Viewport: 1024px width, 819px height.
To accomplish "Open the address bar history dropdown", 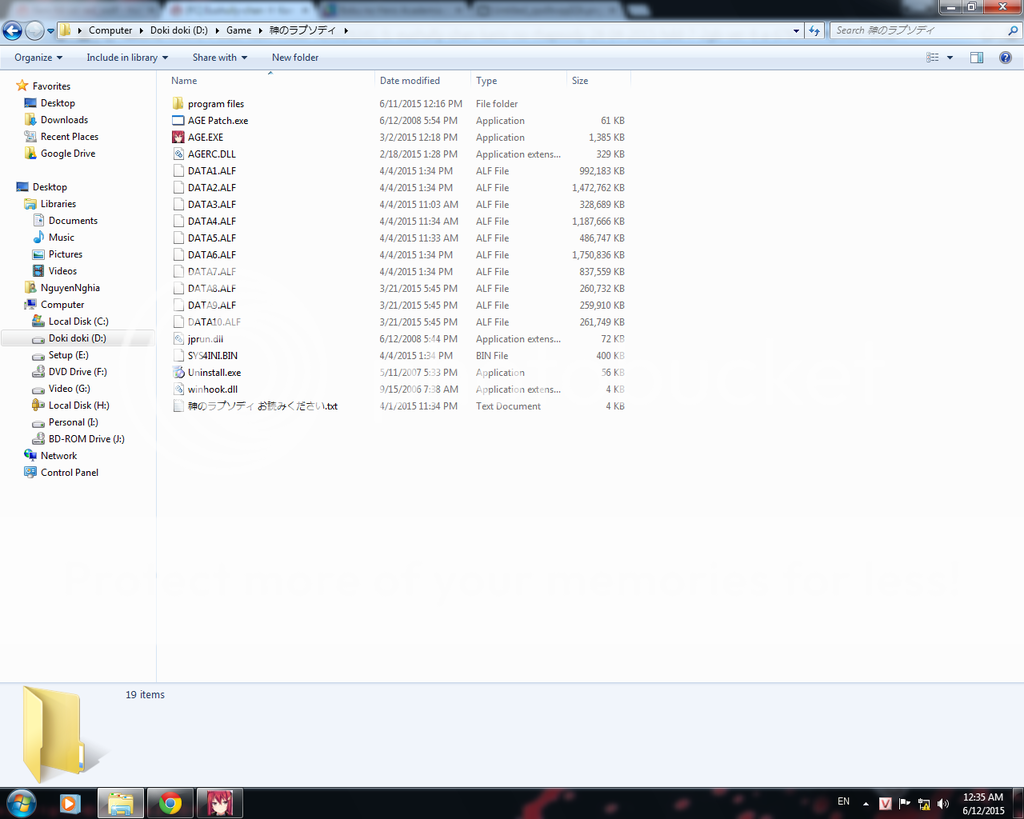I will click(x=797, y=30).
